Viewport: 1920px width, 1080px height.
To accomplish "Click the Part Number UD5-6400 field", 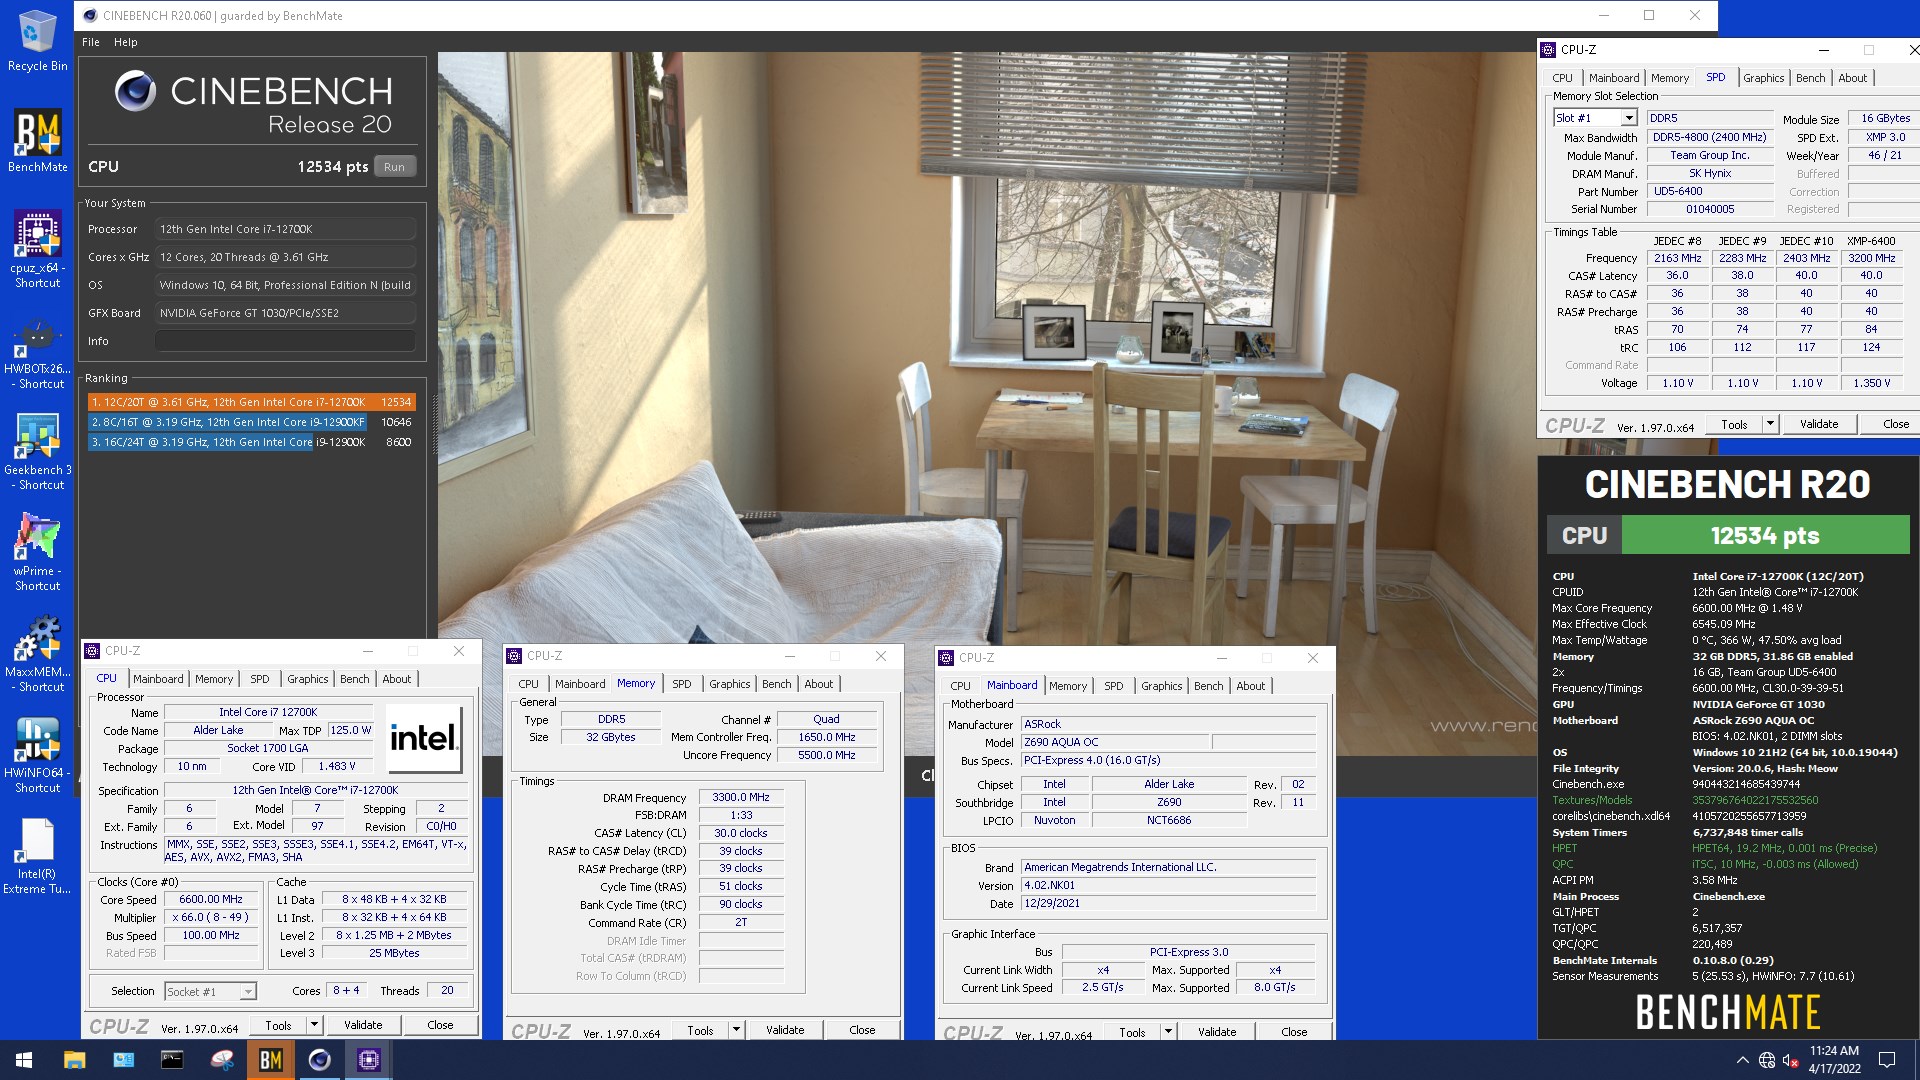I will click(x=1710, y=191).
